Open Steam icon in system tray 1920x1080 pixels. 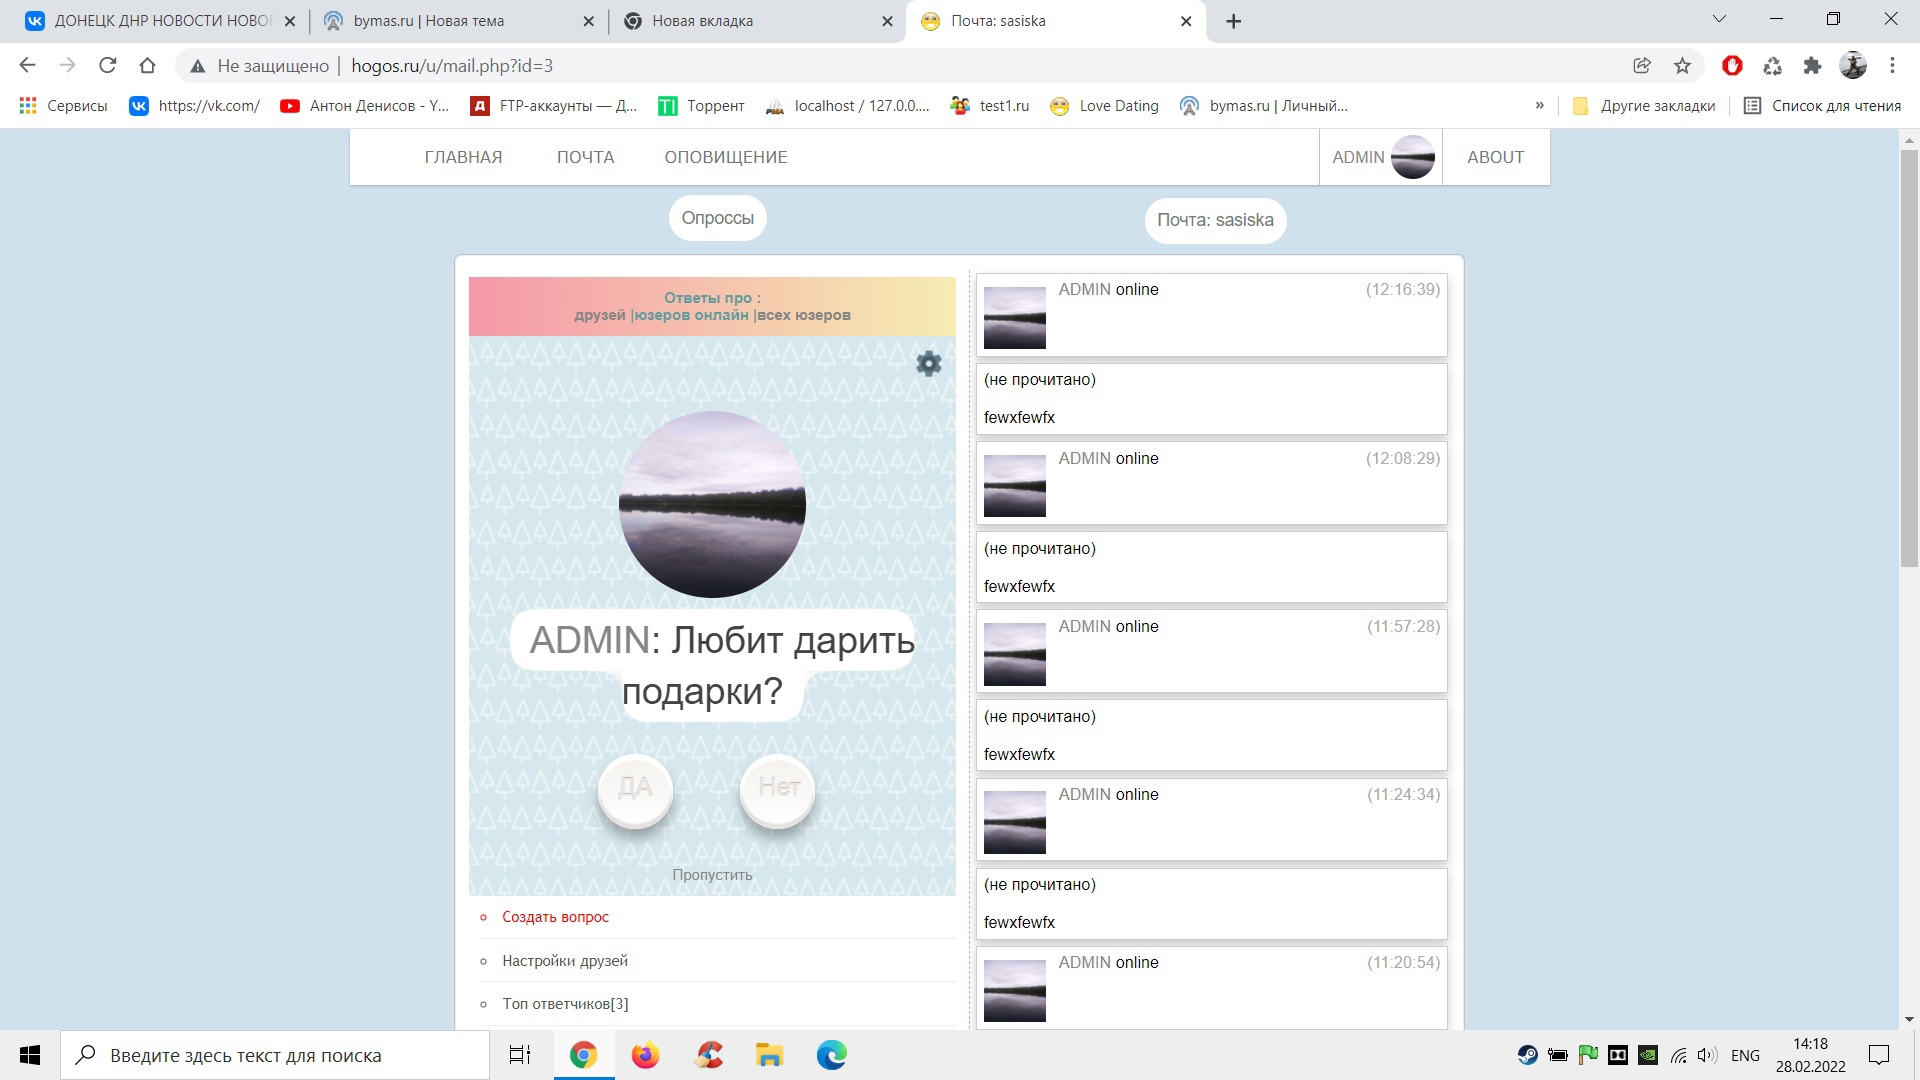click(x=1527, y=1055)
